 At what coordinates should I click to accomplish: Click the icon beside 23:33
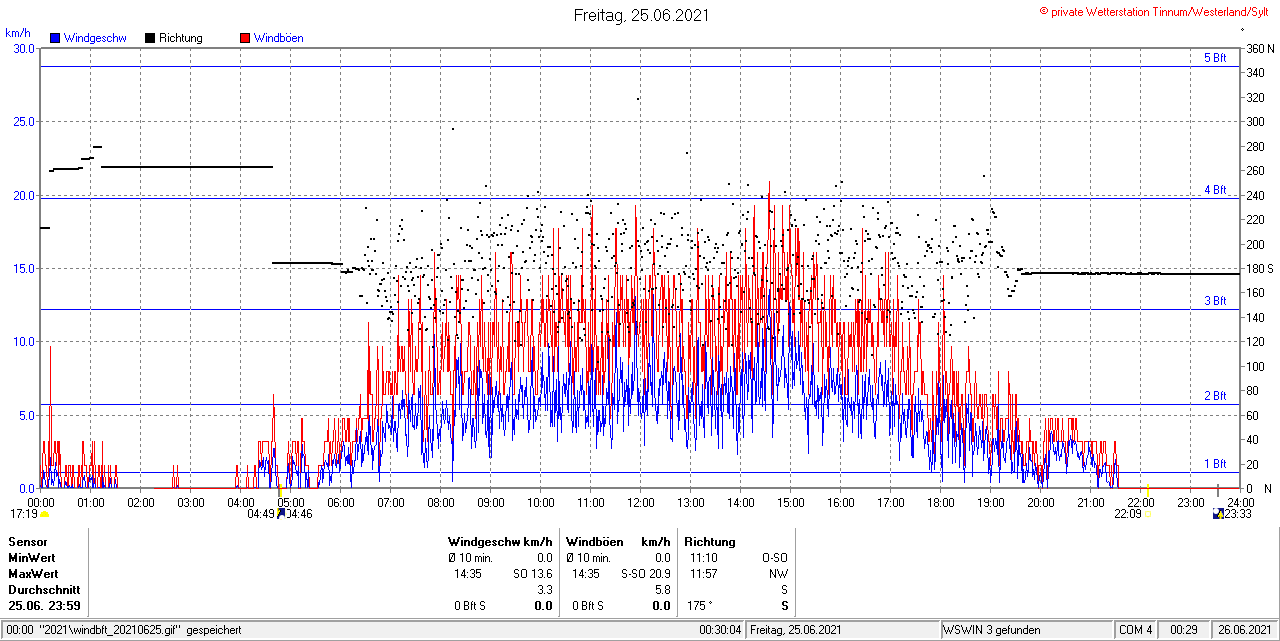(x=1217, y=514)
